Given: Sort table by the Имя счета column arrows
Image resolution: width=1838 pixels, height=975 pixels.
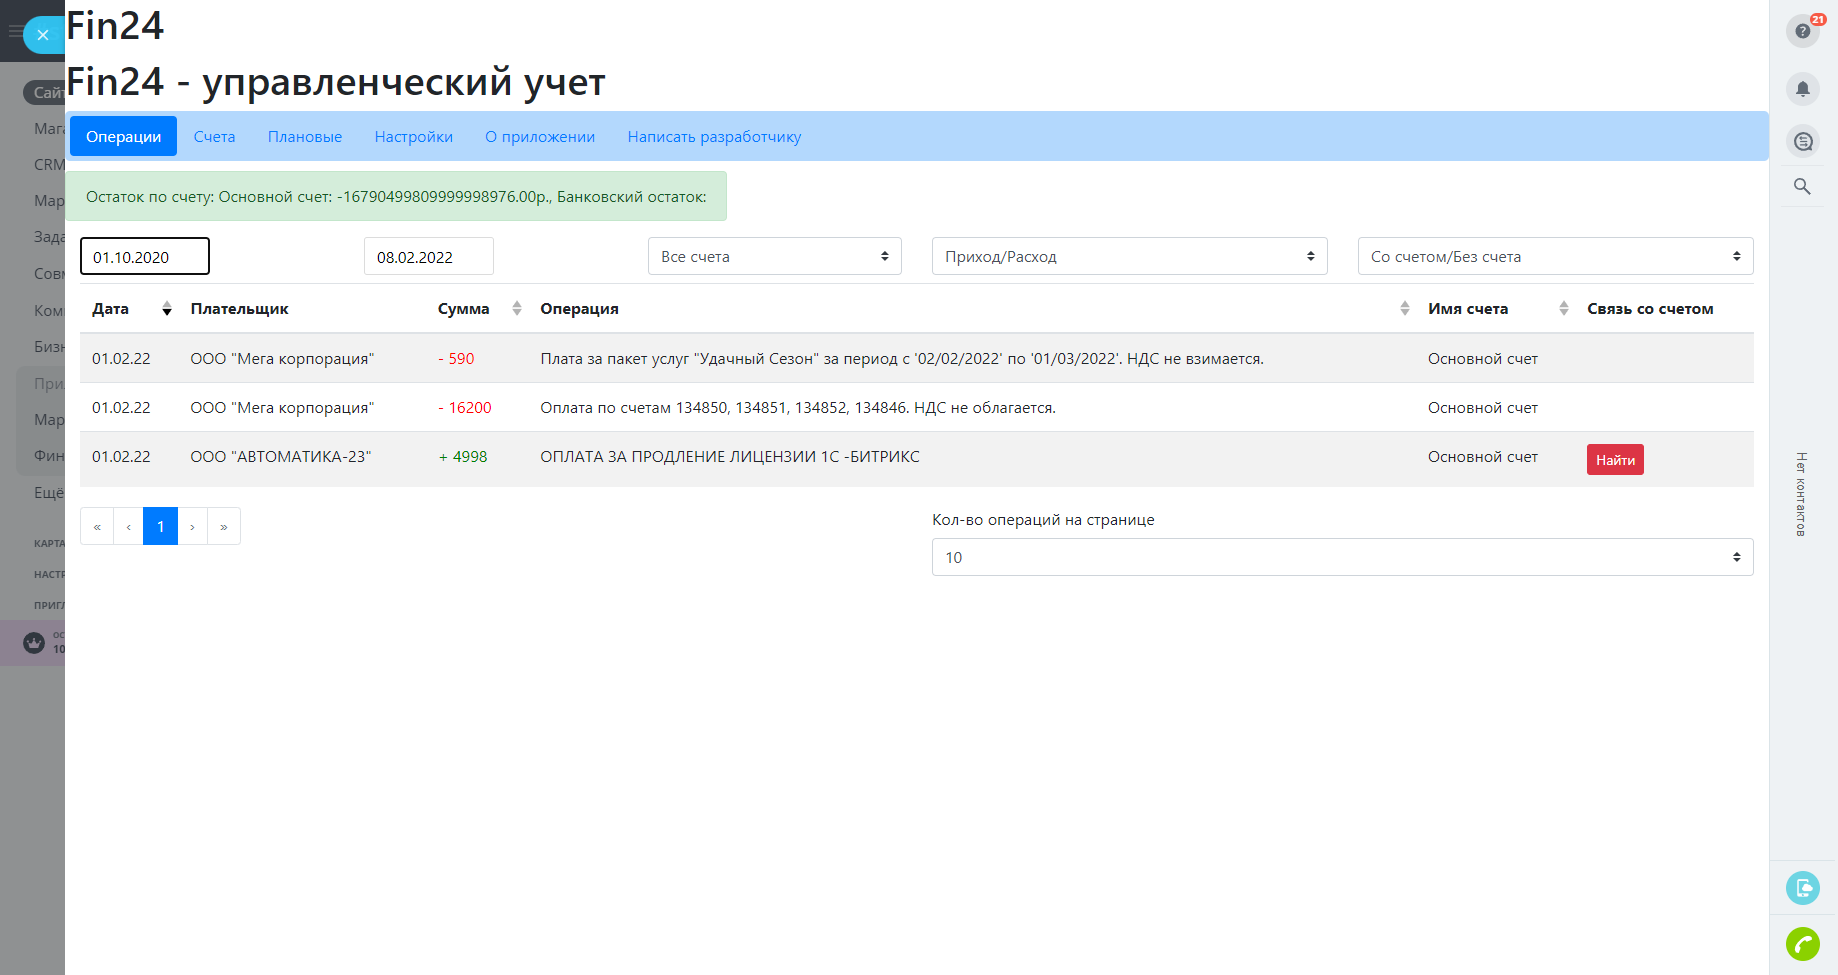Looking at the screenshot, I should click(x=1564, y=309).
